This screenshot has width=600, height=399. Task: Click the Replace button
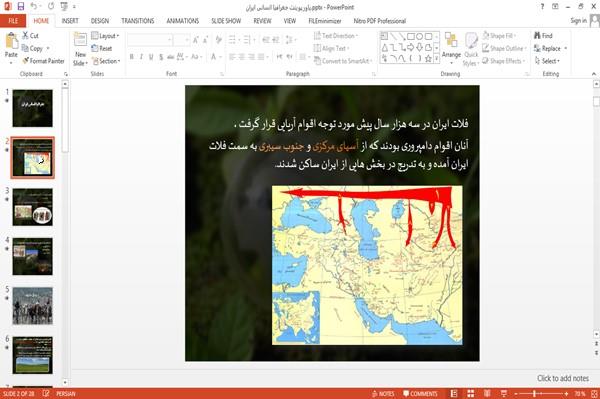point(548,48)
